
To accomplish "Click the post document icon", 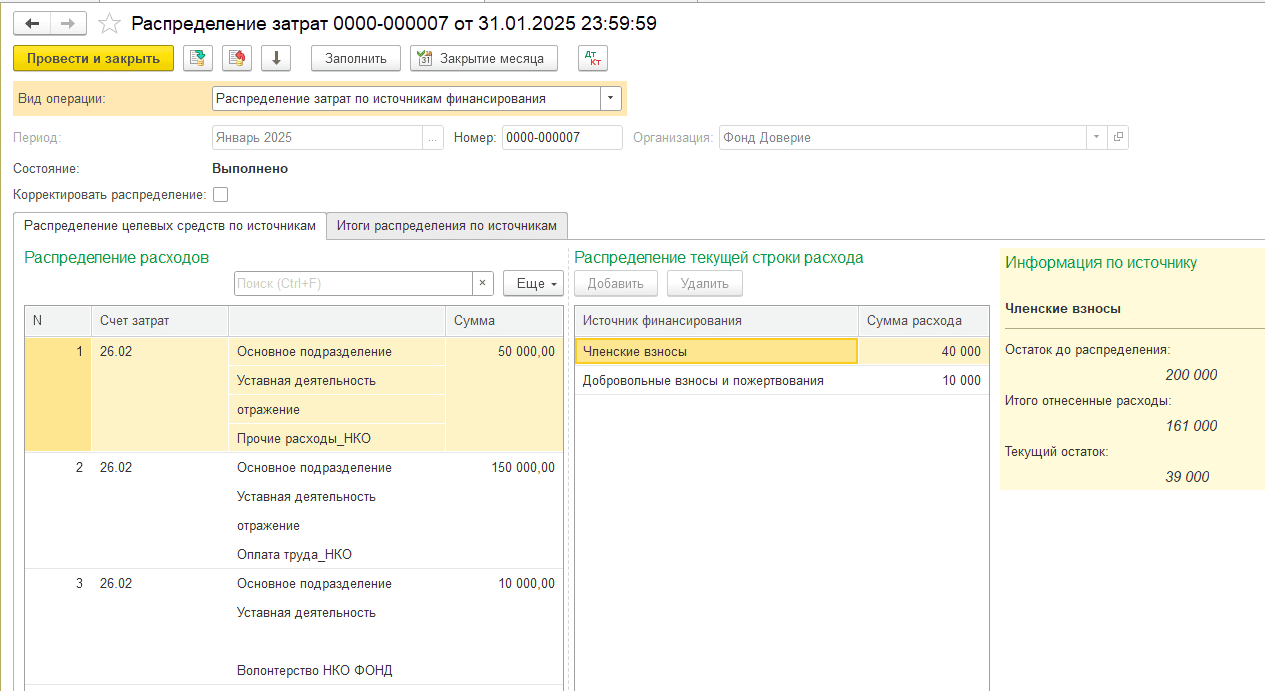I will click(198, 58).
